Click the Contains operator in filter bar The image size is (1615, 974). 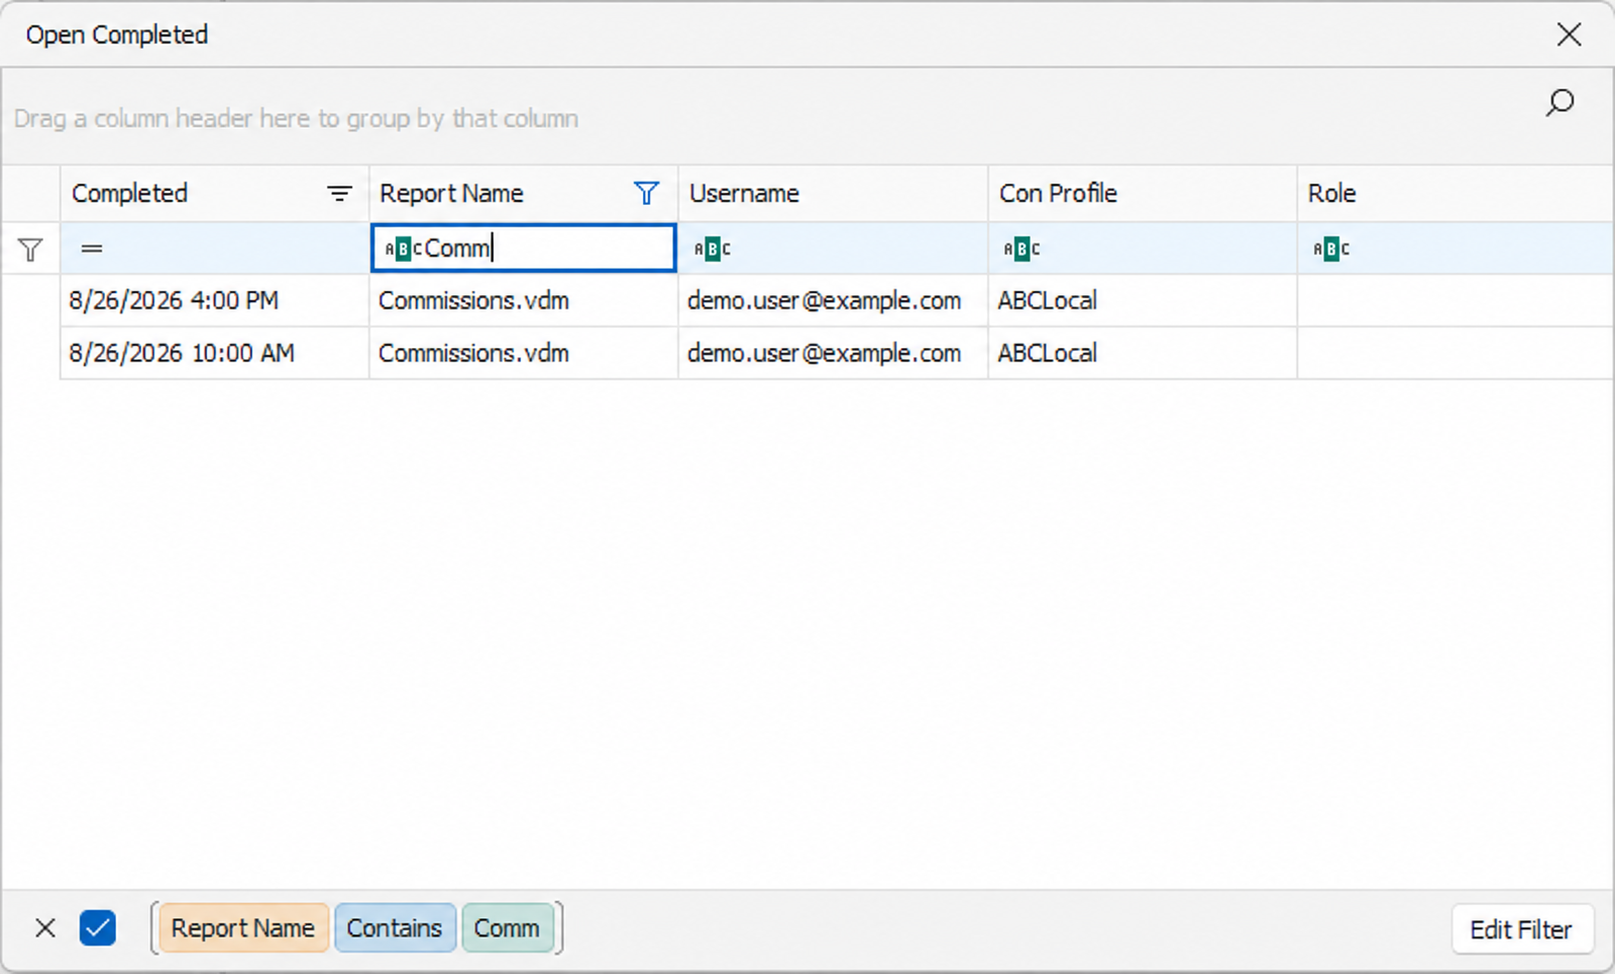coord(395,928)
